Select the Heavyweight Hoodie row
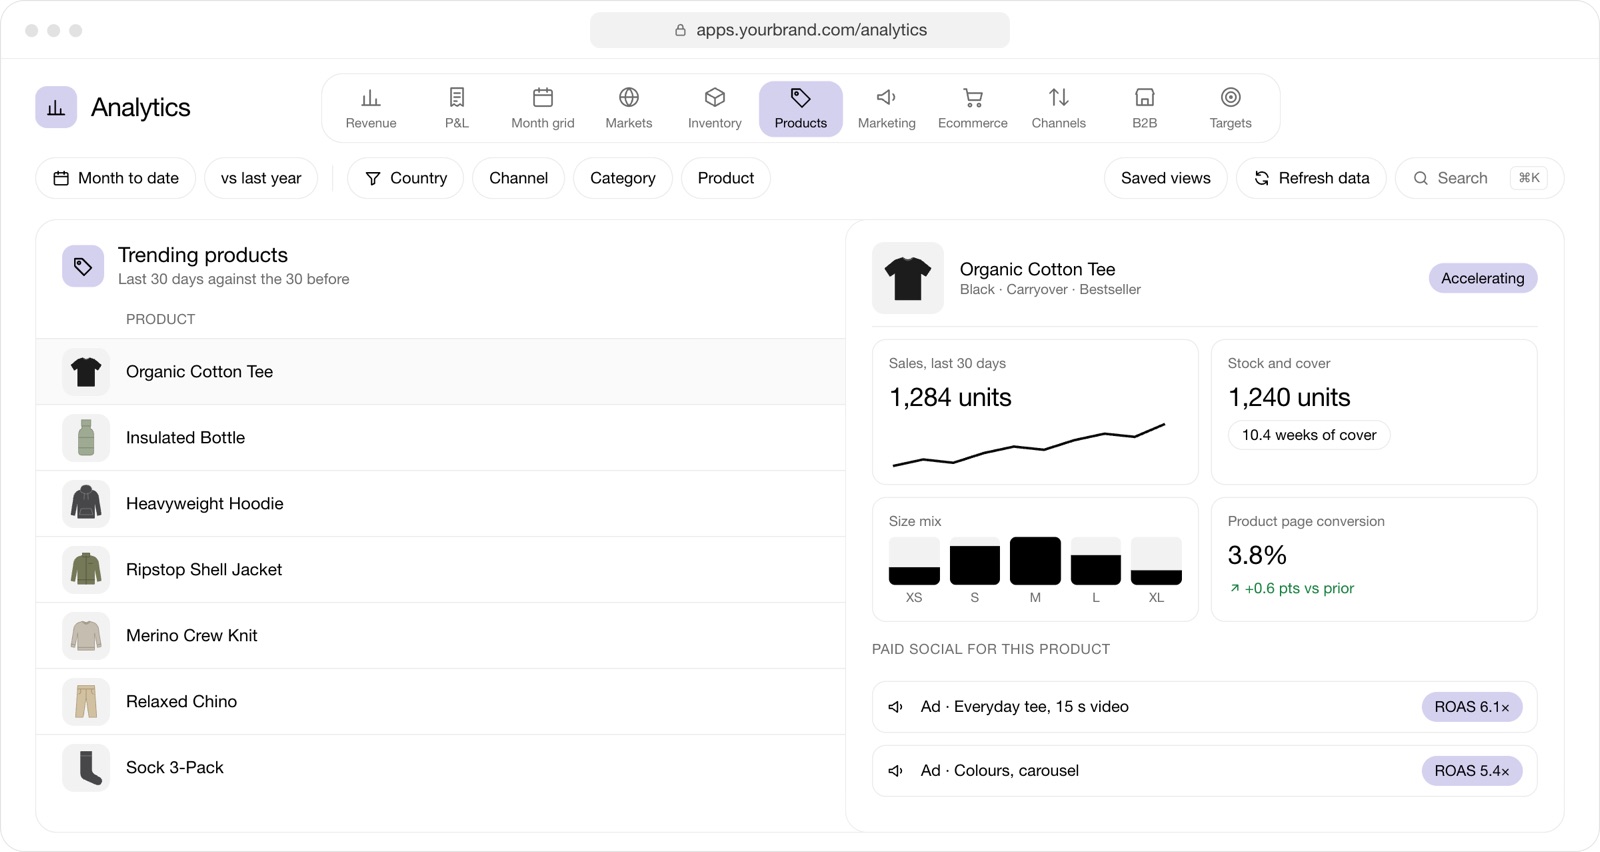Viewport: 1600px width, 852px height. [441, 504]
